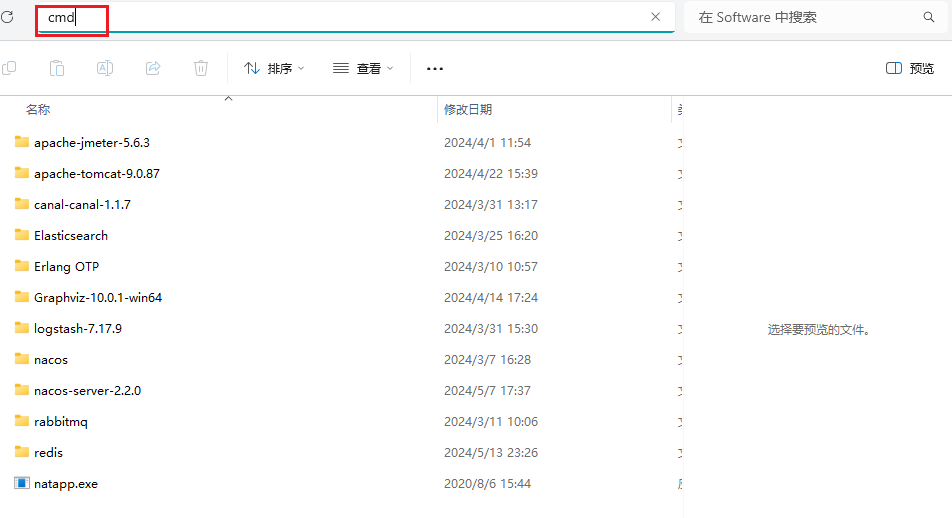Click the Share toolbar icon
Image resolution: width=952 pixels, height=518 pixels.
(x=153, y=68)
